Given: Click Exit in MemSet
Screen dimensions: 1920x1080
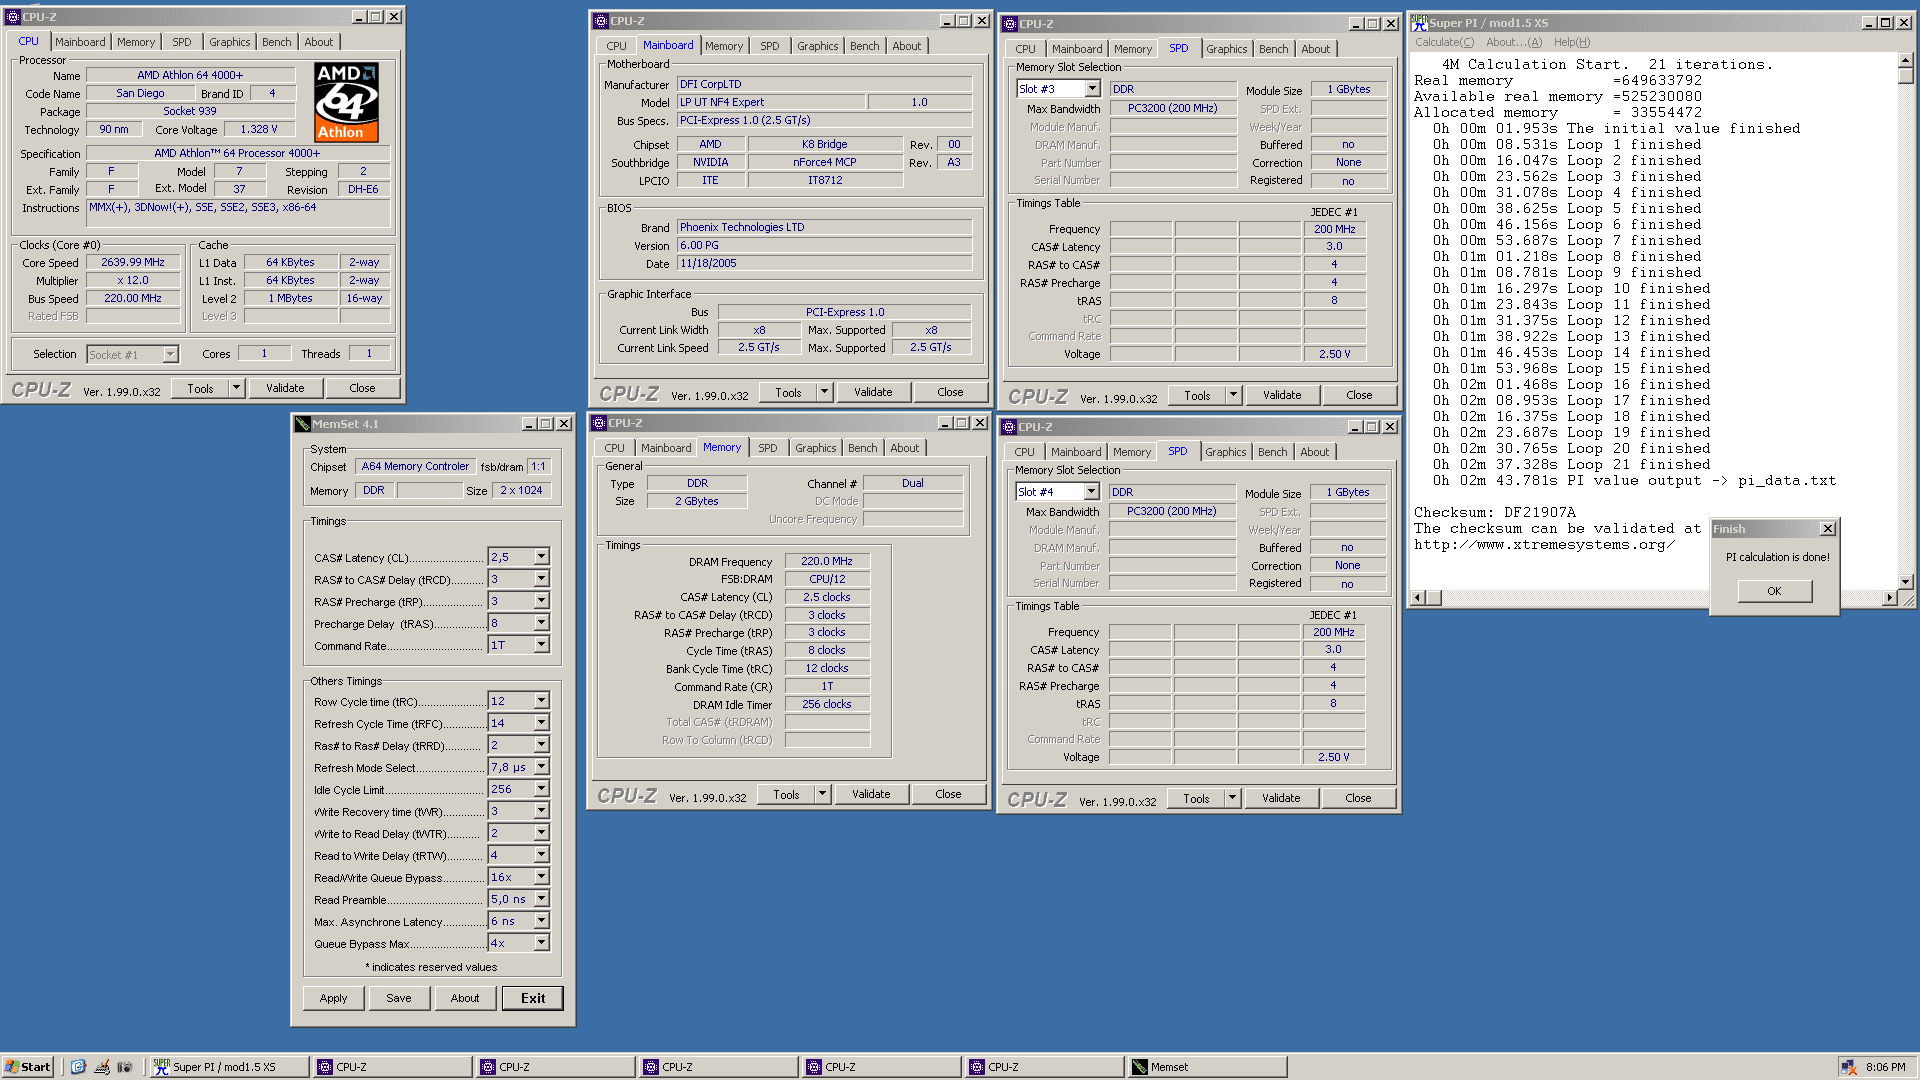Looking at the screenshot, I should (x=533, y=998).
